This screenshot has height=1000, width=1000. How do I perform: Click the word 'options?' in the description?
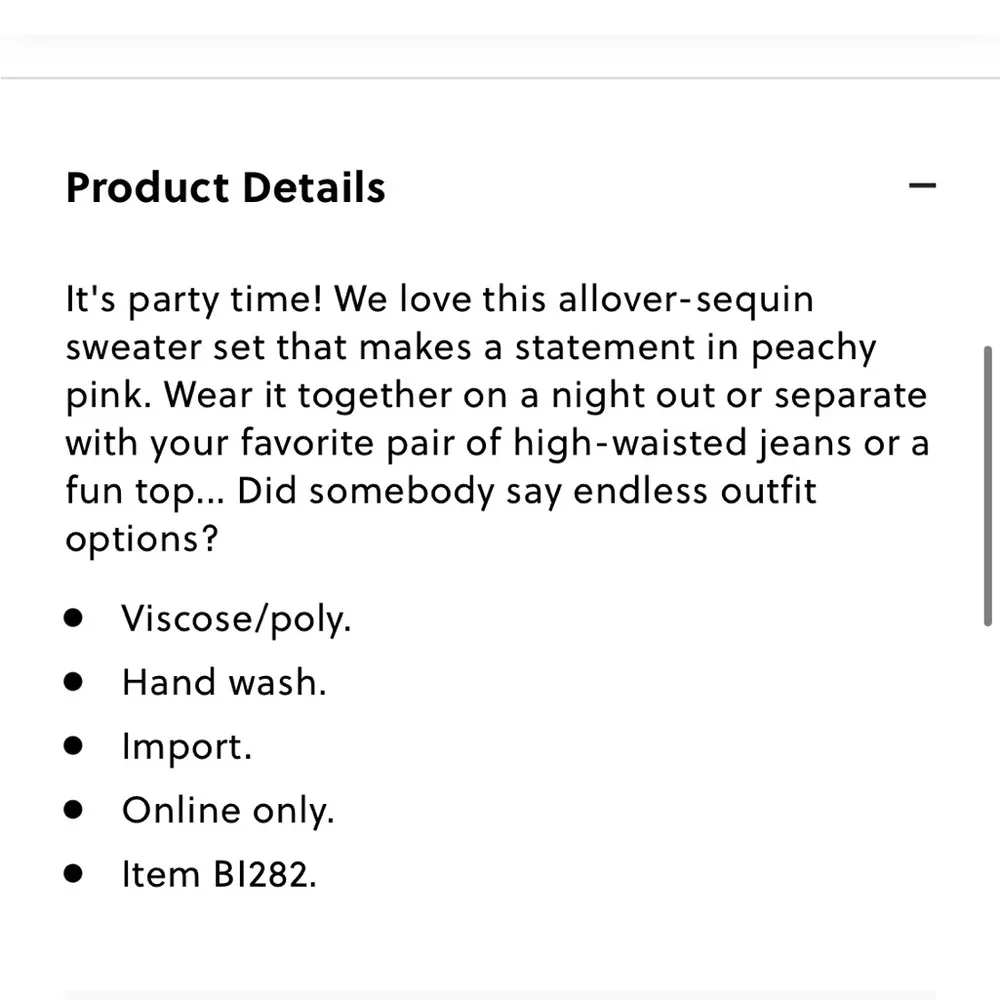click(142, 540)
